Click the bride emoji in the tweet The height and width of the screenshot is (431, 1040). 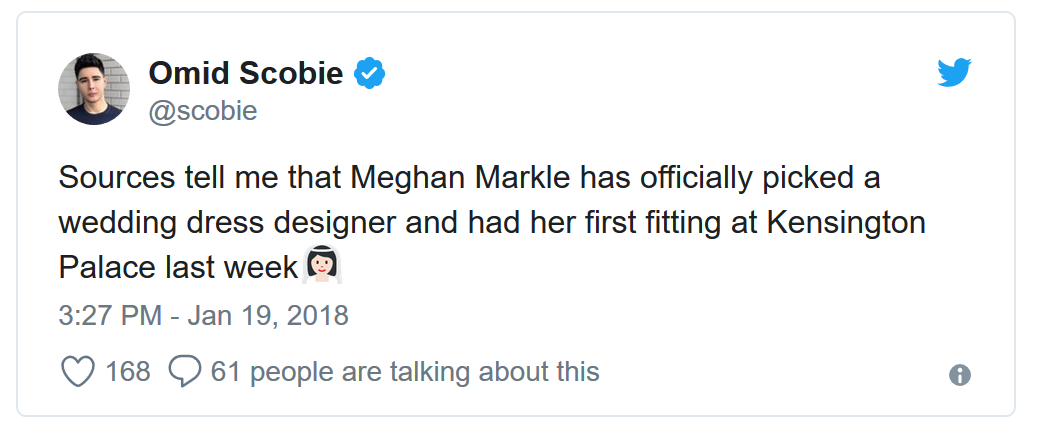pyautogui.click(x=322, y=266)
